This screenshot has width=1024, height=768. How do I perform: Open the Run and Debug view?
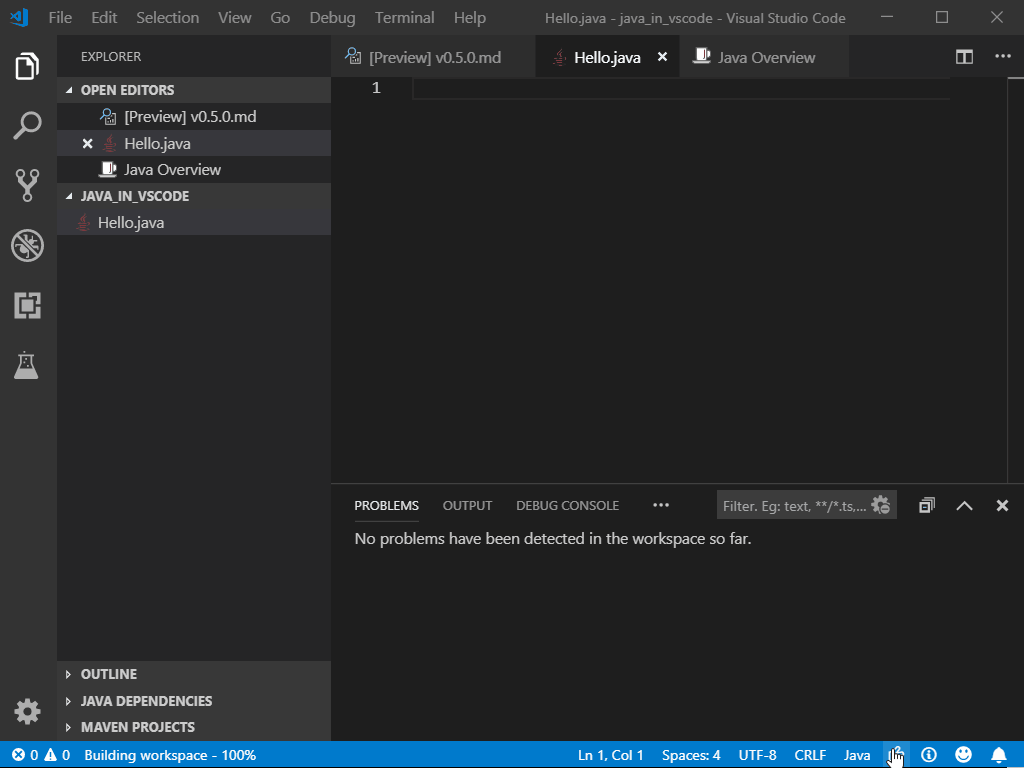click(27, 245)
